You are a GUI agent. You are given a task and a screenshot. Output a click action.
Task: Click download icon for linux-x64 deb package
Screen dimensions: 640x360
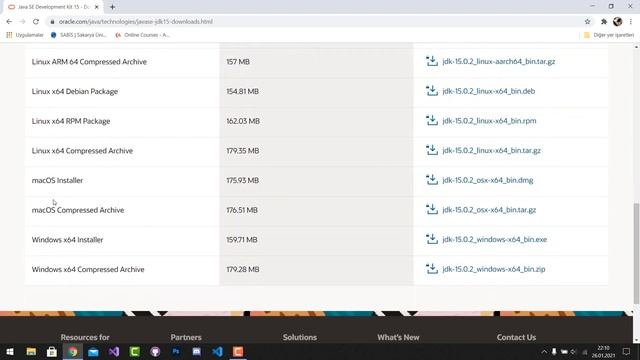pyautogui.click(x=431, y=91)
